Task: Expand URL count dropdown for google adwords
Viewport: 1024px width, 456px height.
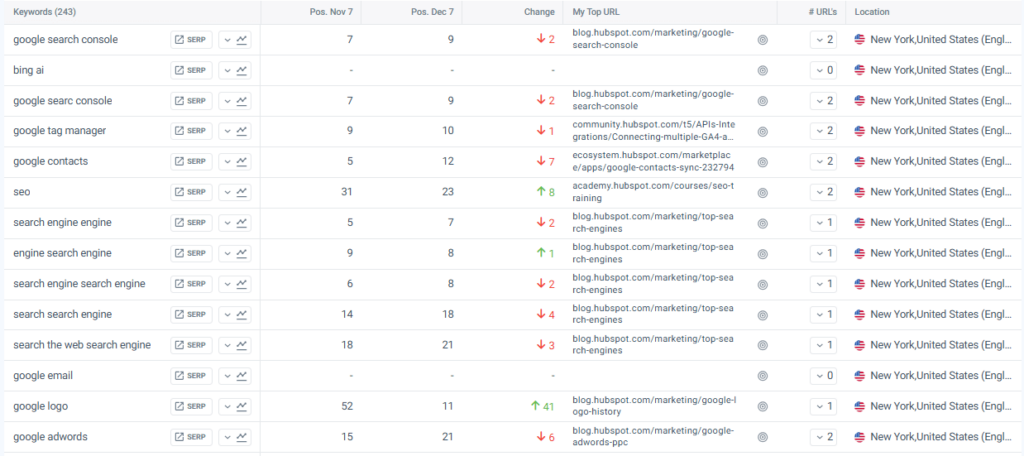Action: click(824, 437)
